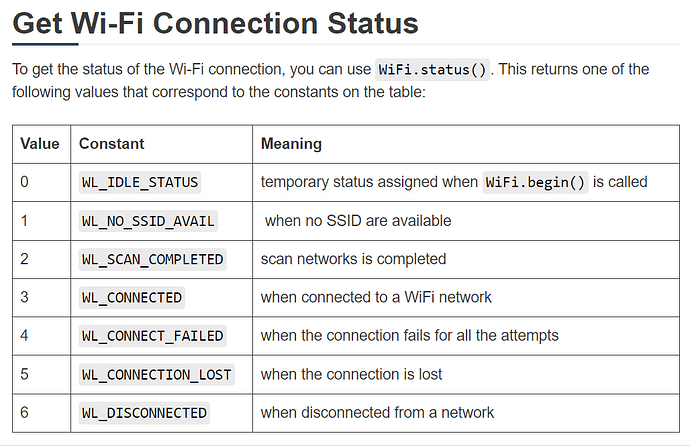Click the WL_NO_SSID_AVAIL constant

coord(148,221)
